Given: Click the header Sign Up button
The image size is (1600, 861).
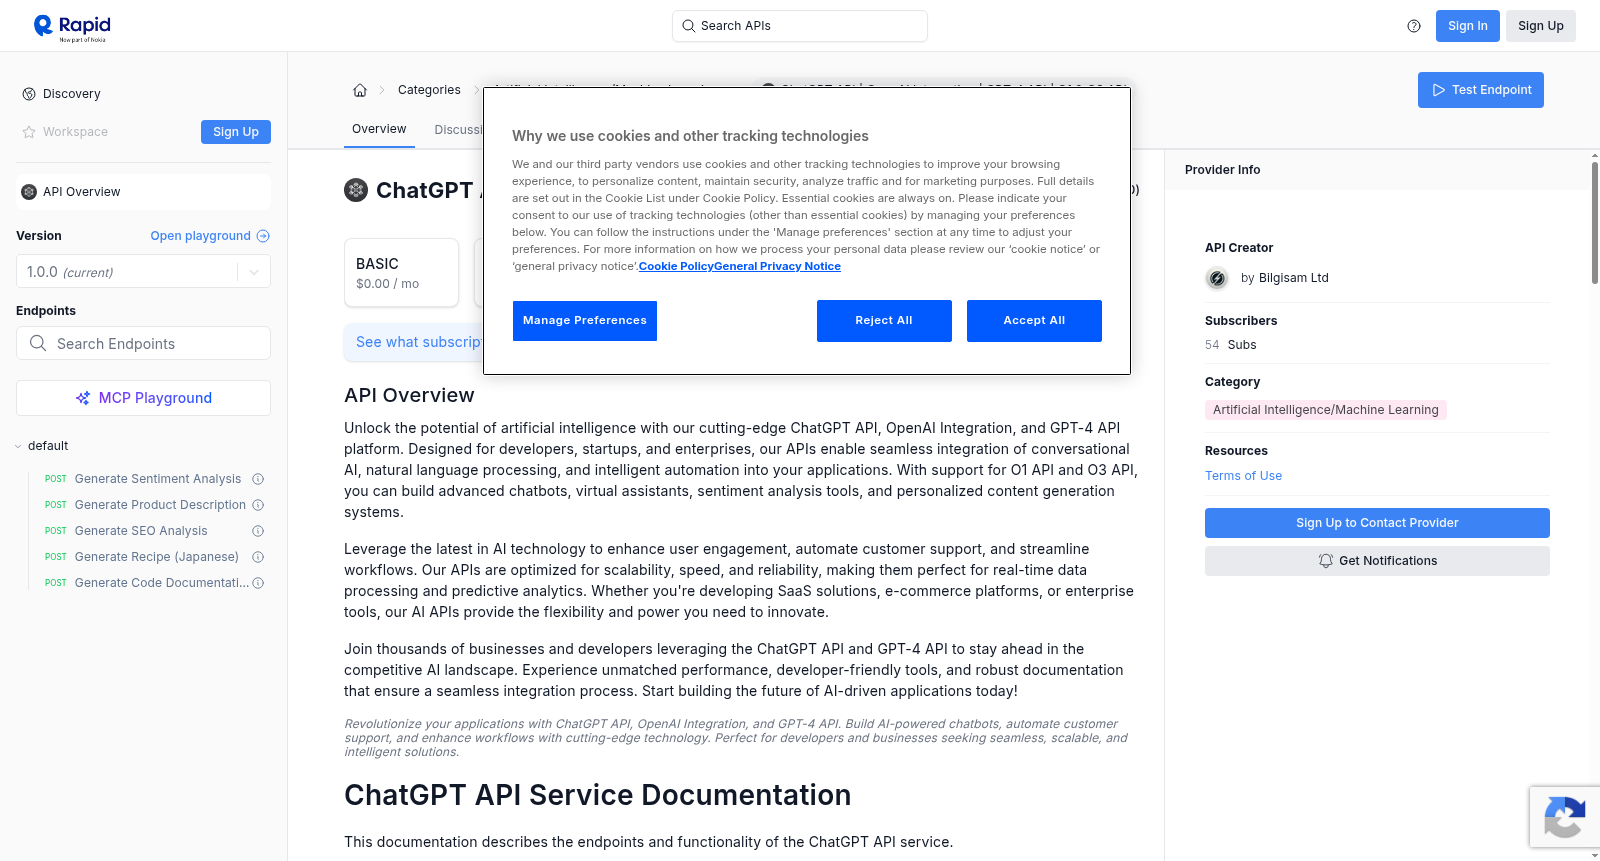Looking at the screenshot, I should pyautogui.click(x=1541, y=26).
